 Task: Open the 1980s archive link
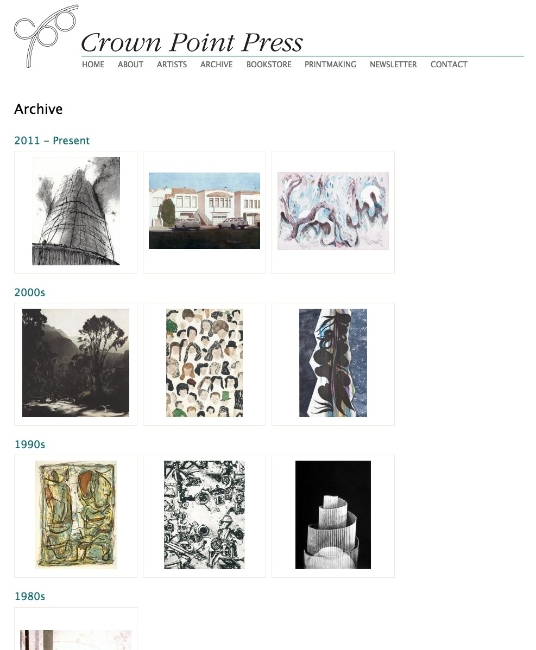tap(29, 596)
